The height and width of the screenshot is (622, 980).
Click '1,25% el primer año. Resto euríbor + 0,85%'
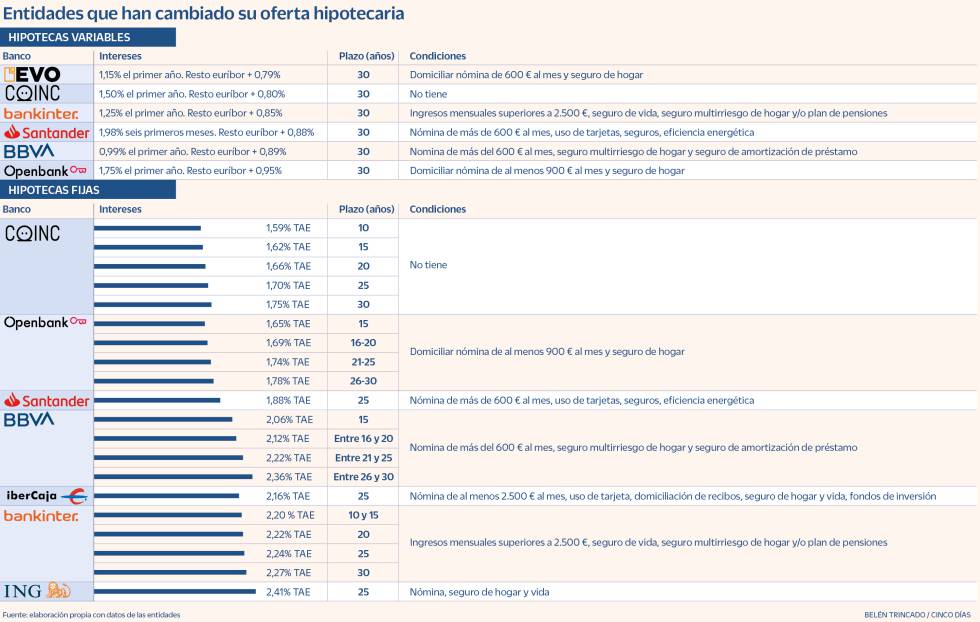[191, 113]
